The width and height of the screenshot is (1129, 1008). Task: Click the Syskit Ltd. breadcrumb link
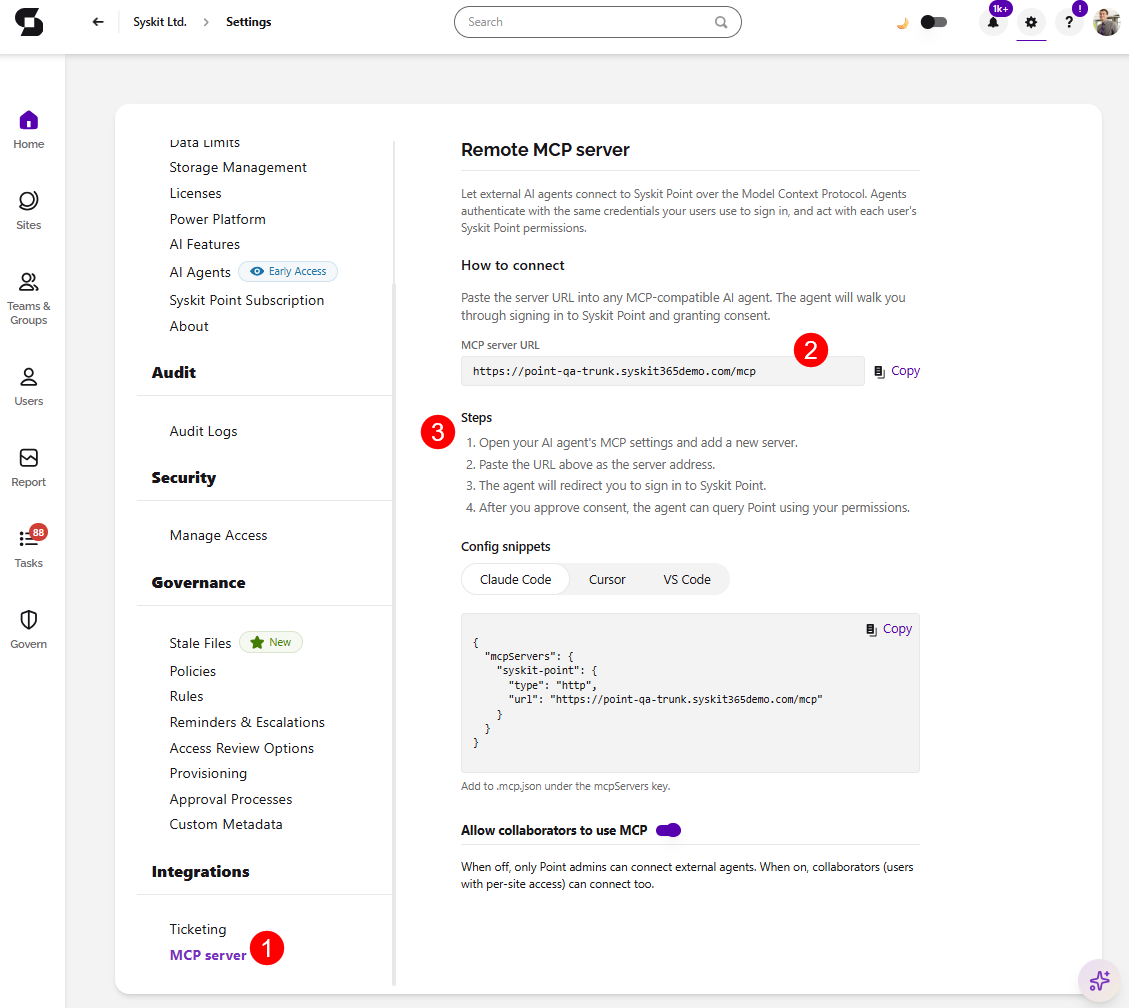pos(160,22)
